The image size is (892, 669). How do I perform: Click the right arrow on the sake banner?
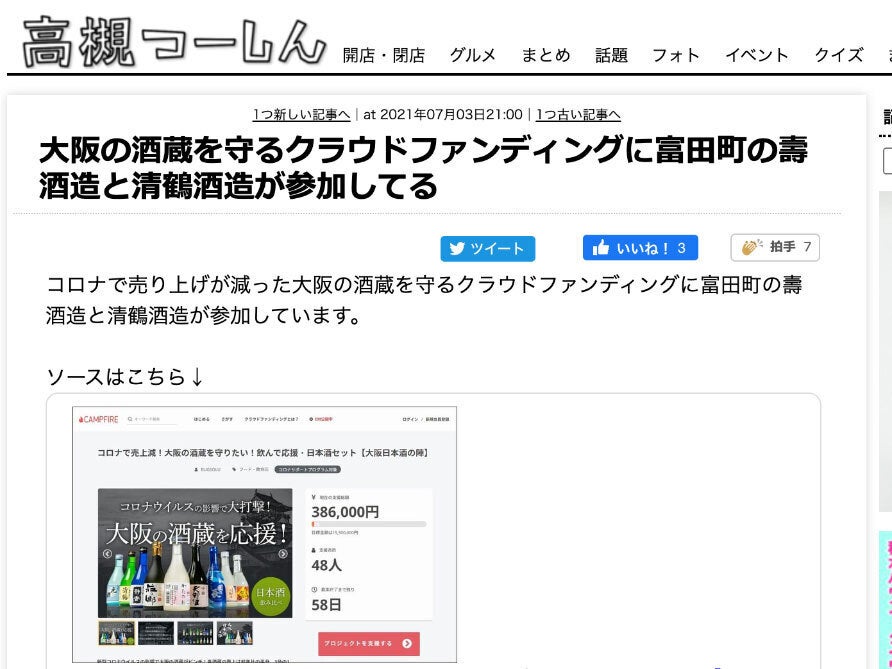[x=282, y=553]
